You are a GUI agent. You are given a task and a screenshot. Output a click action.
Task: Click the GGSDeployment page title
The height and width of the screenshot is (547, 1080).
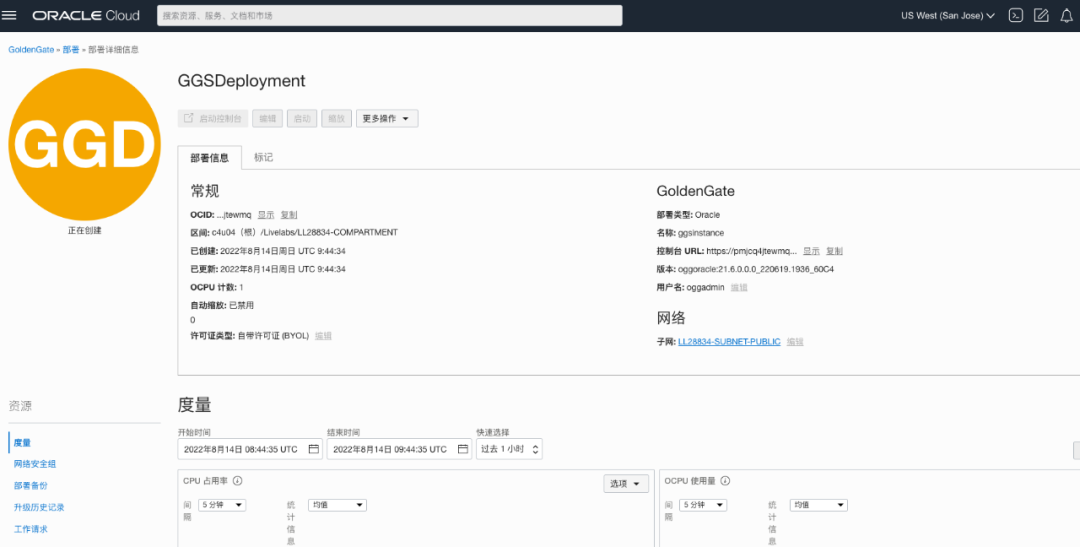pyautogui.click(x=241, y=81)
